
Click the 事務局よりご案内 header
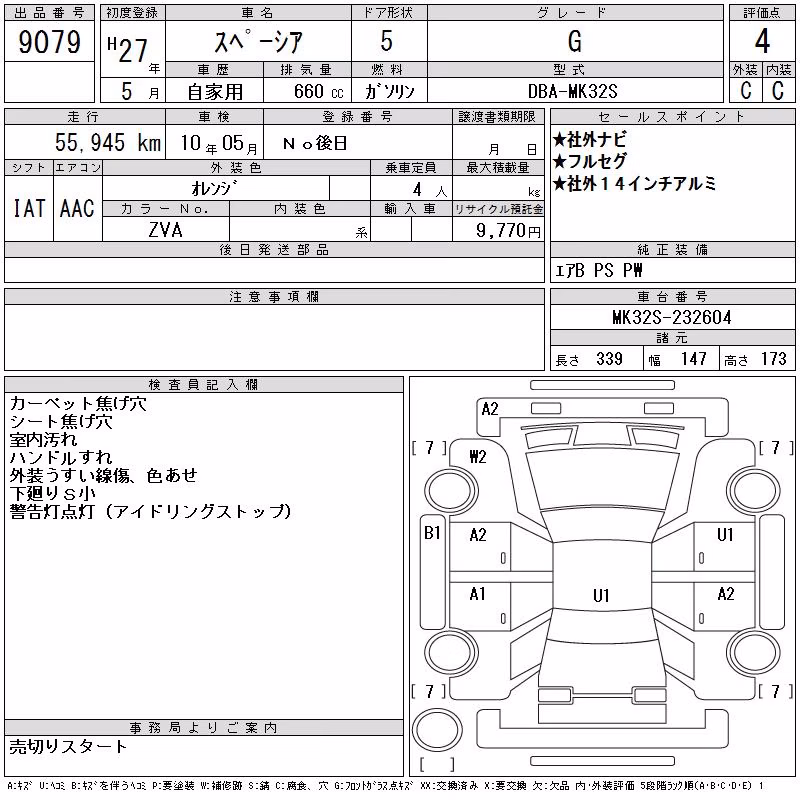(x=203, y=728)
